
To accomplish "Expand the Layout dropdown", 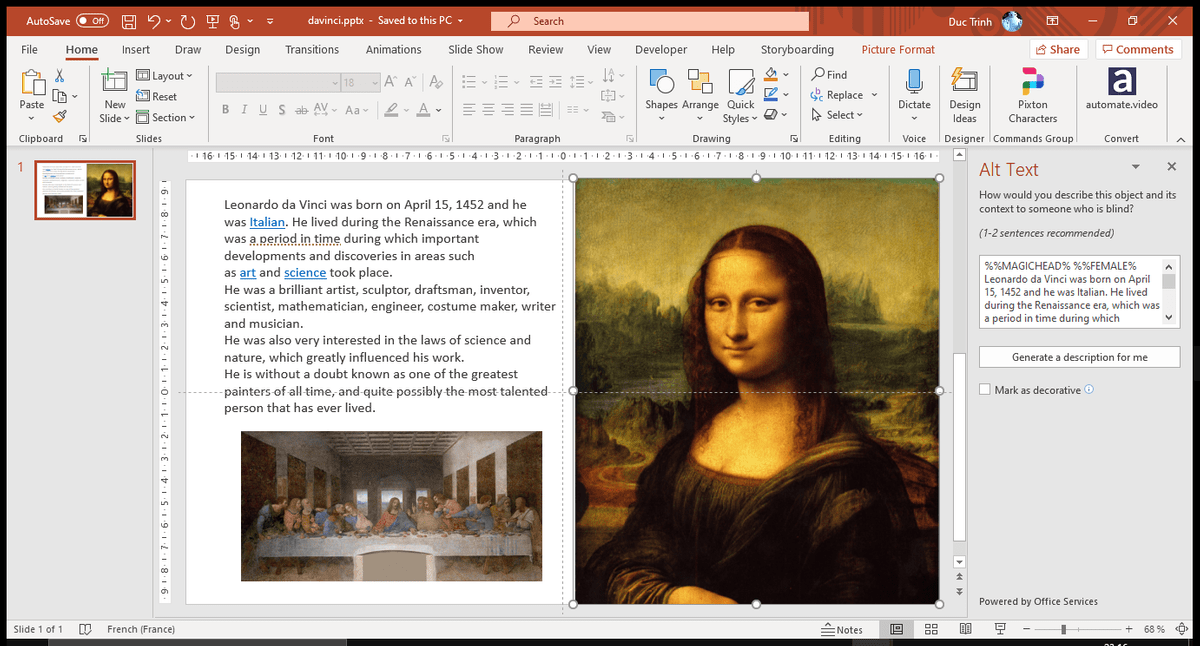I will click(x=164, y=76).
